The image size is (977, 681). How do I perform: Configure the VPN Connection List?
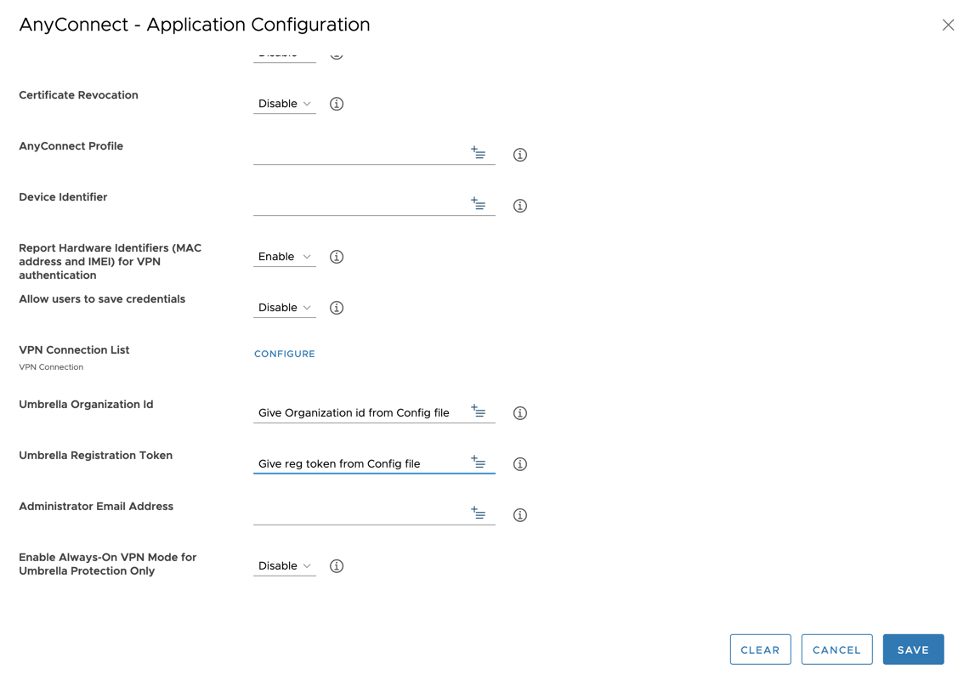(x=285, y=354)
